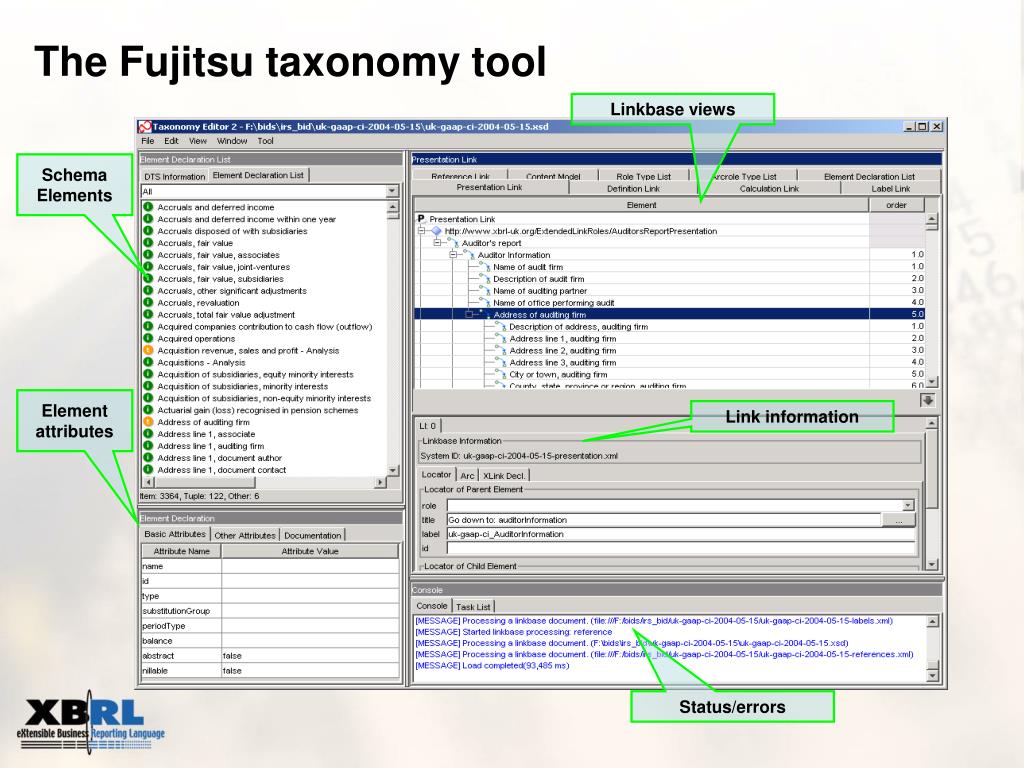Click orange icon beside Acquisition revenue, sales and profit
This screenshot has height=768, width=1024.
pyautogui.click(x=148, y=351)
